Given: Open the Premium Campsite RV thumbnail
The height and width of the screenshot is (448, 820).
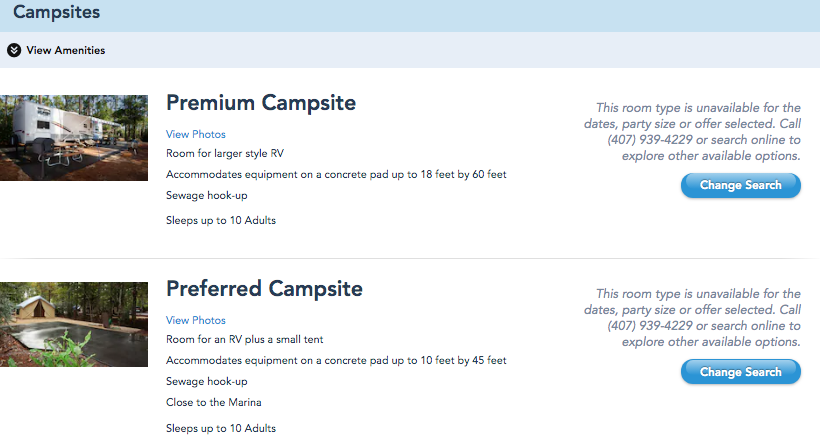Looking at the screenshot, I should pos(74,137).
